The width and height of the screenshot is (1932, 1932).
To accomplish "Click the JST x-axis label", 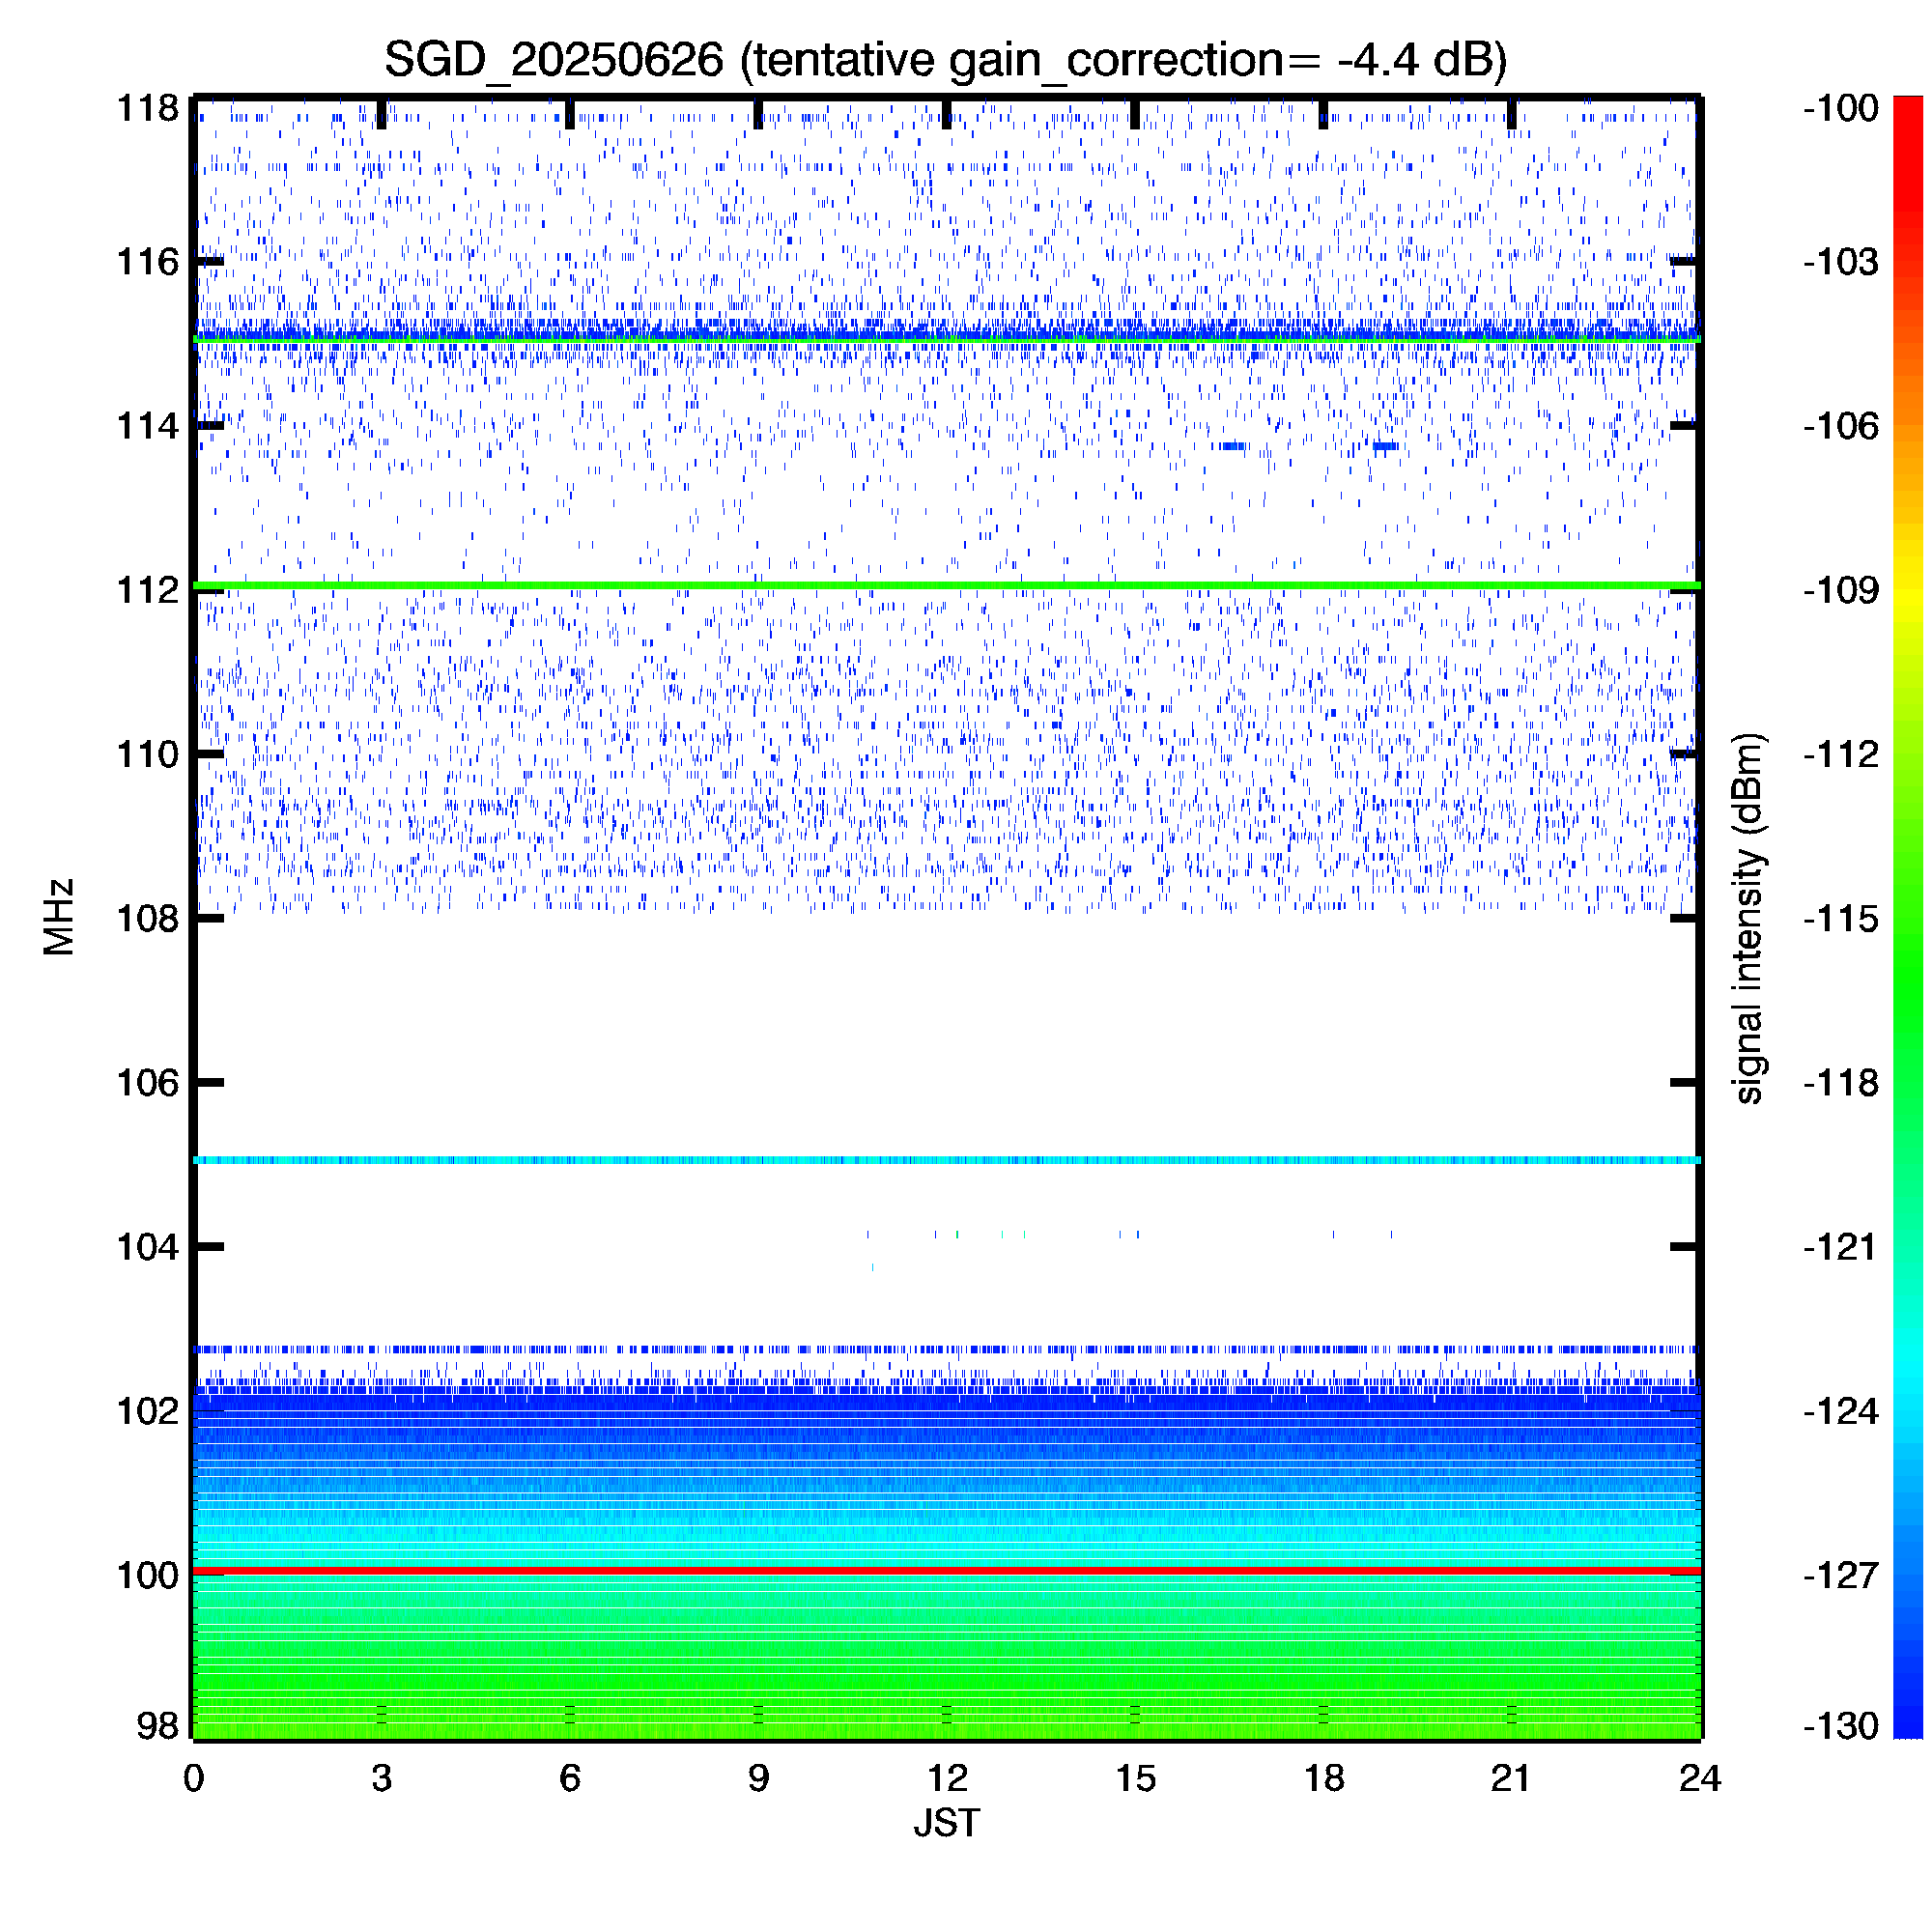I will pos(946,1822).
